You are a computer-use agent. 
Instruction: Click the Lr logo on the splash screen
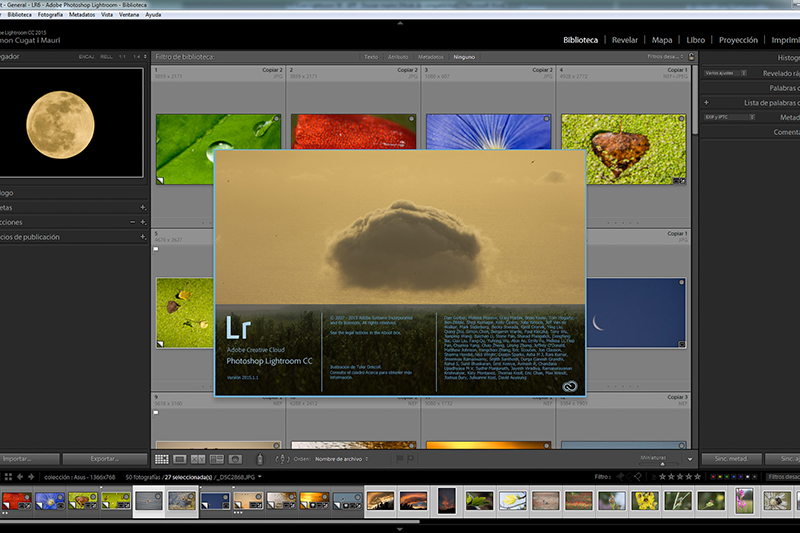[x=238, y=327]
